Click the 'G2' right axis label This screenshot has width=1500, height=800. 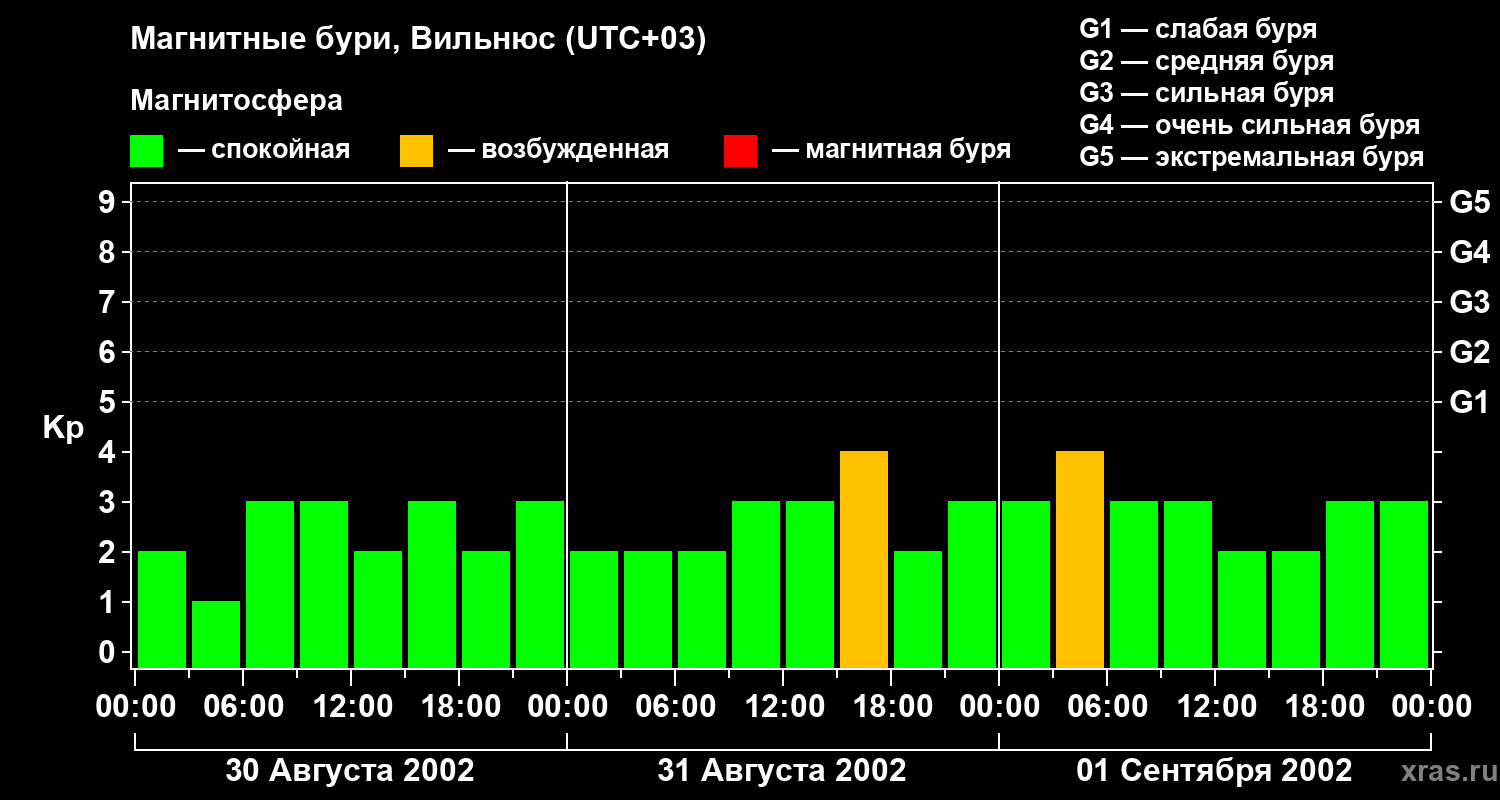click(1469, 352)
